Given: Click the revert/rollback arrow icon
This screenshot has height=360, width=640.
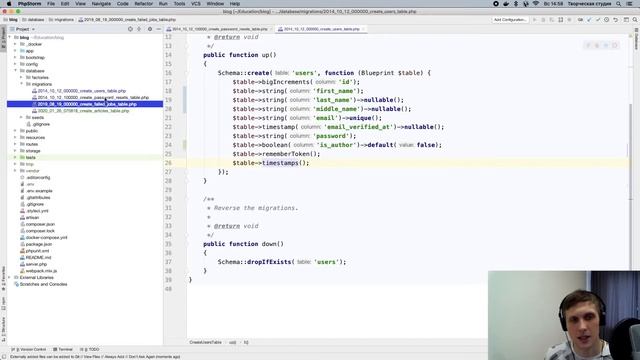Looking at the screenshot, I should (x=616, y=20).
